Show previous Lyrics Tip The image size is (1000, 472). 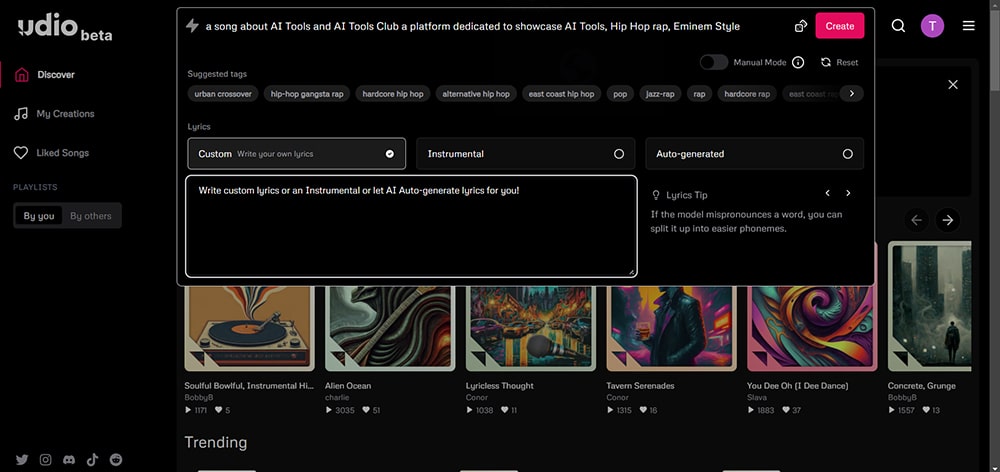click(827, 193)
